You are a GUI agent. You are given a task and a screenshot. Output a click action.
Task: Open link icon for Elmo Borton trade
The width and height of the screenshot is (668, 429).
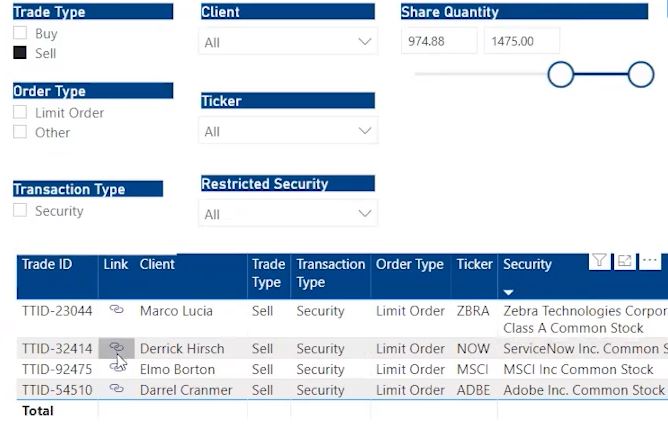click(116, 369)
